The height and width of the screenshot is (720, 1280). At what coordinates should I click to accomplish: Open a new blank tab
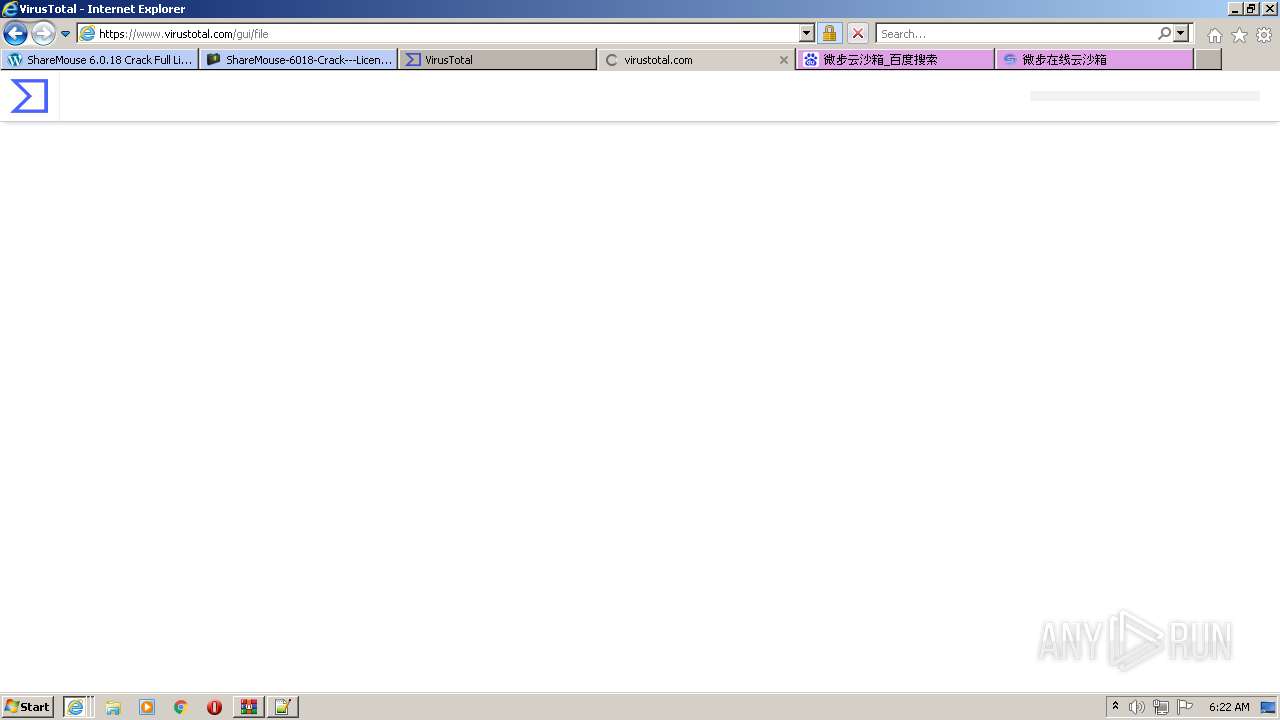(x=1208, y=59)
